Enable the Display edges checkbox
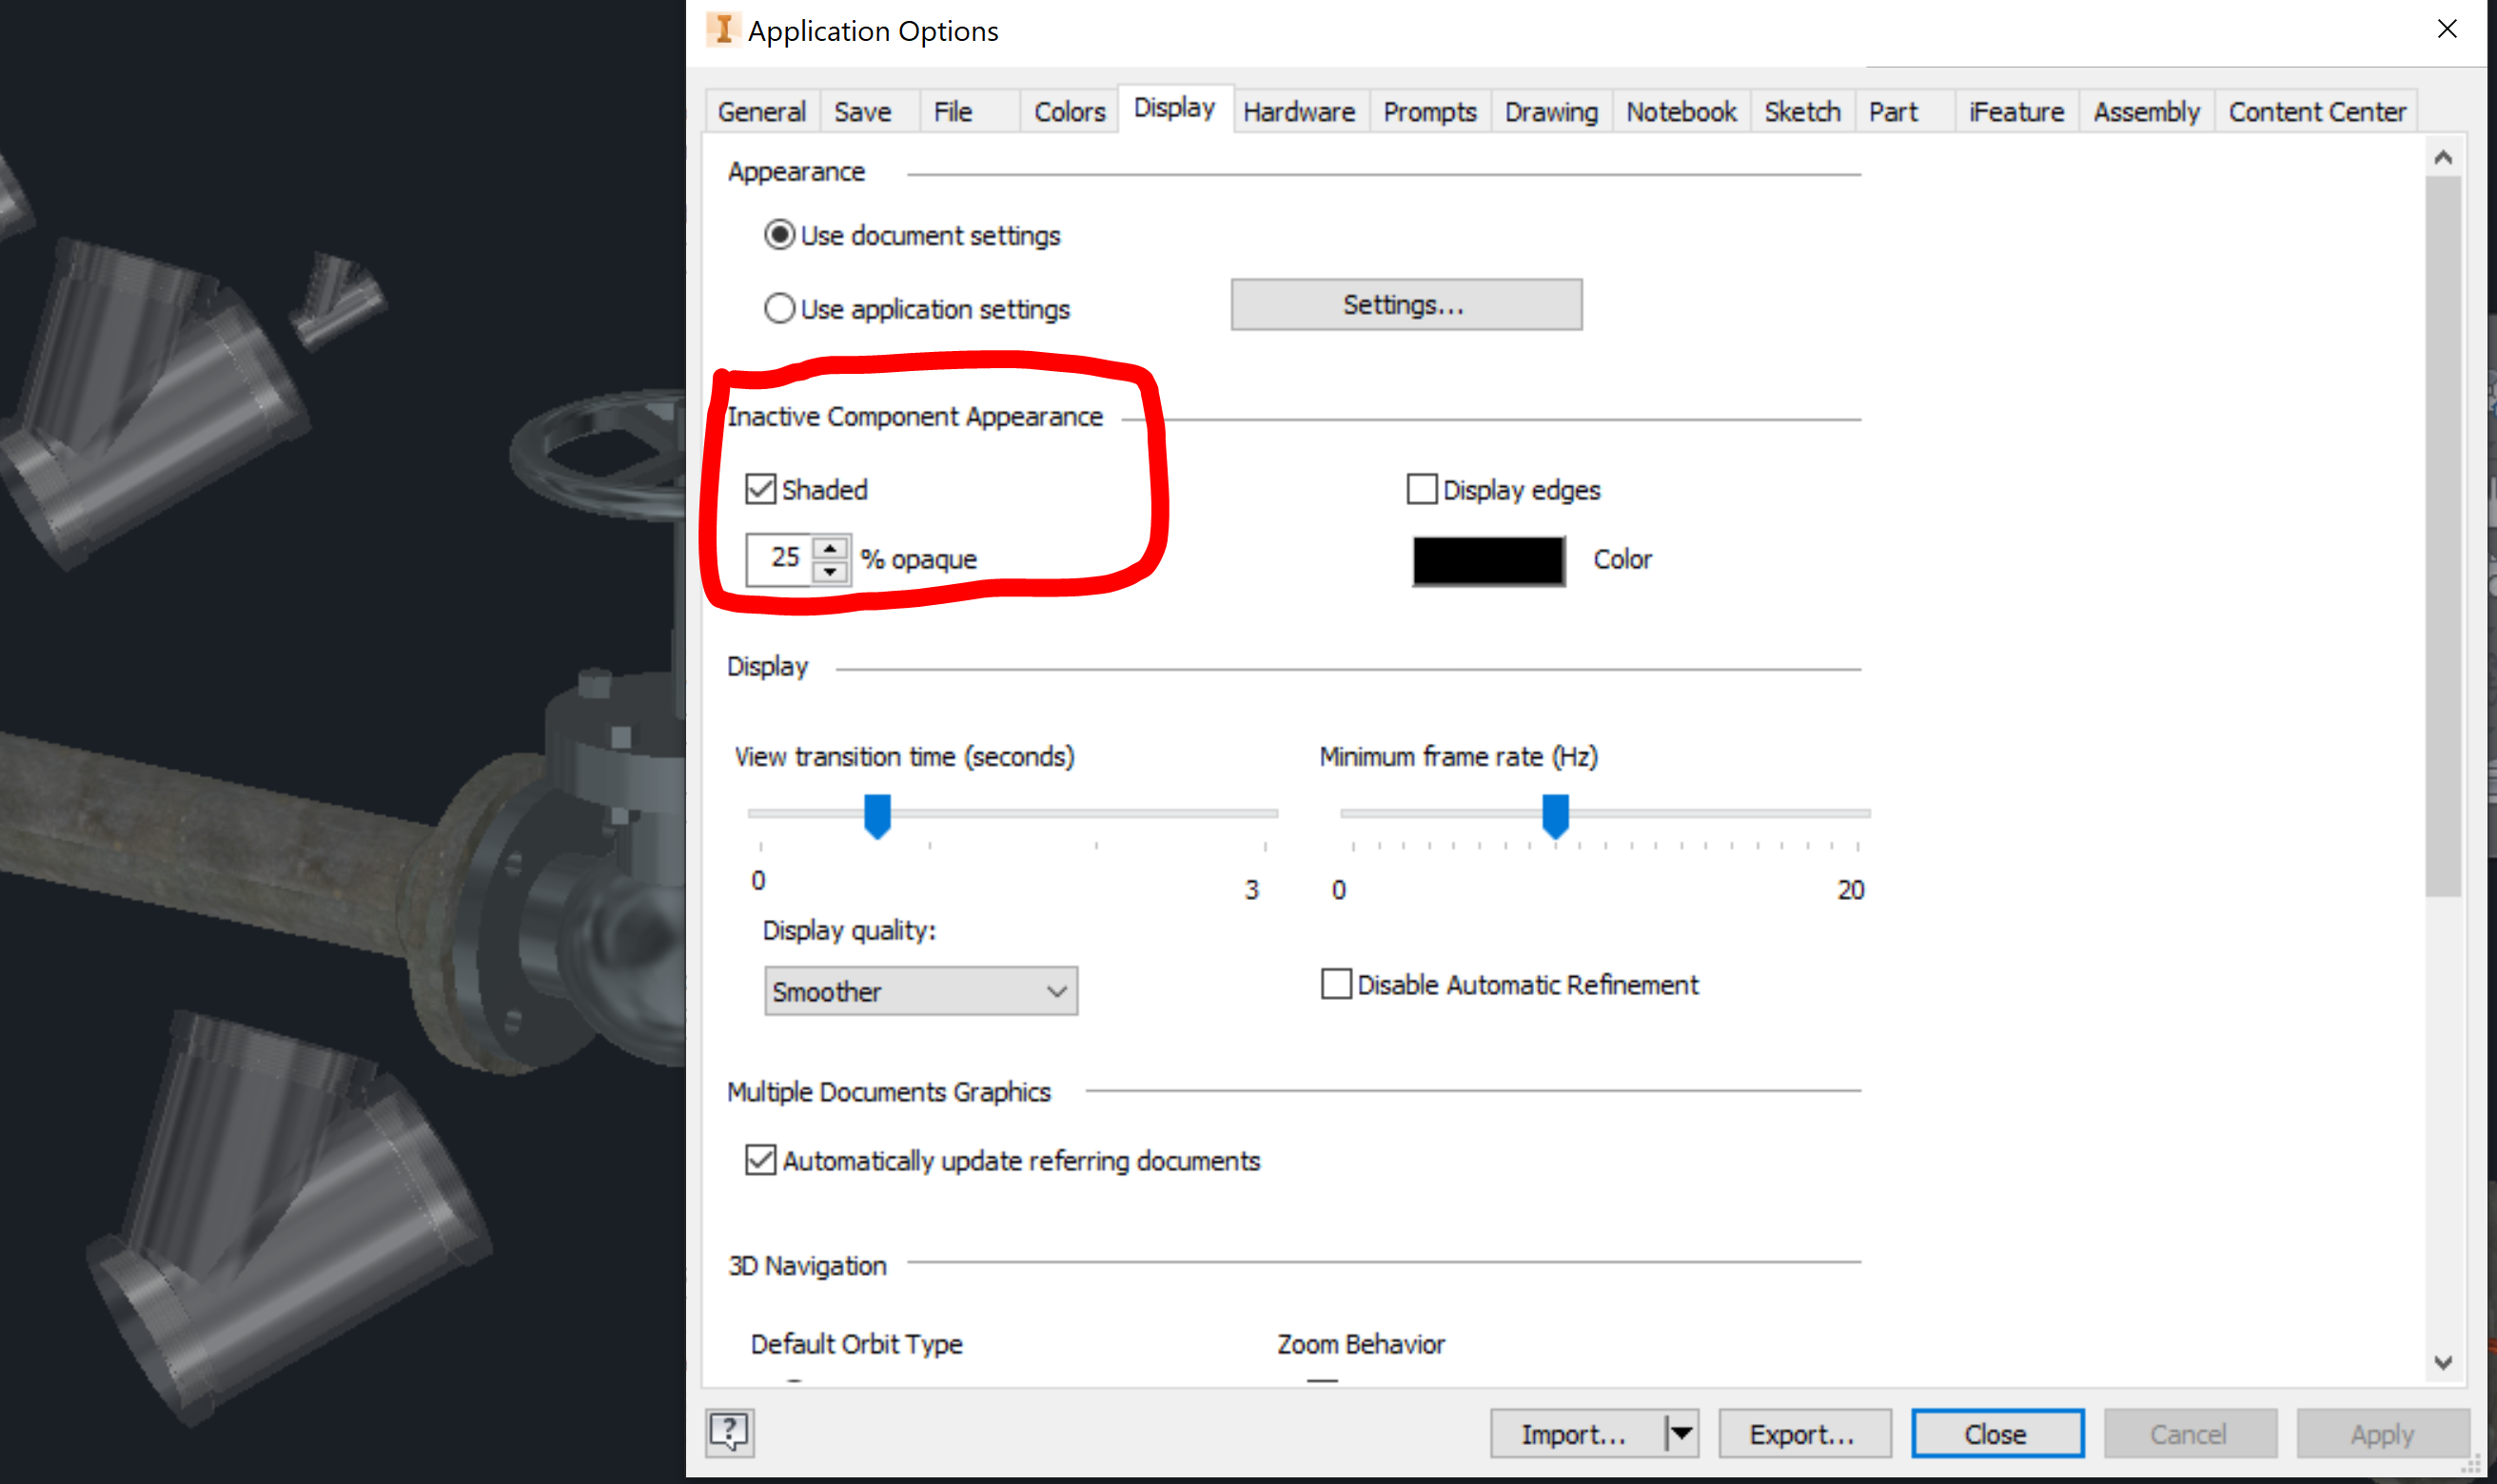Viewport: 2497px width, 1484px height. point(1421,489)
